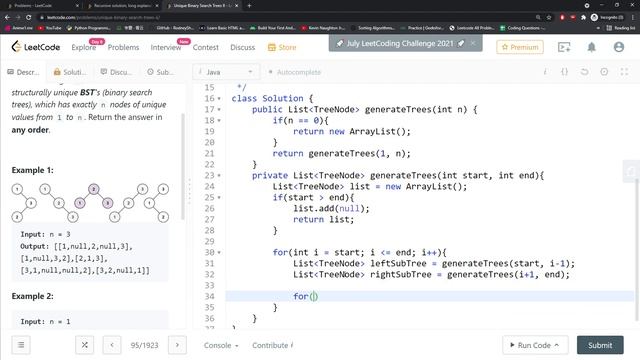Image resolution: width=640 pixels, height=360 pixels.
Task: Open Sorting Algorithms bookmark
Action: pos(373,28)
